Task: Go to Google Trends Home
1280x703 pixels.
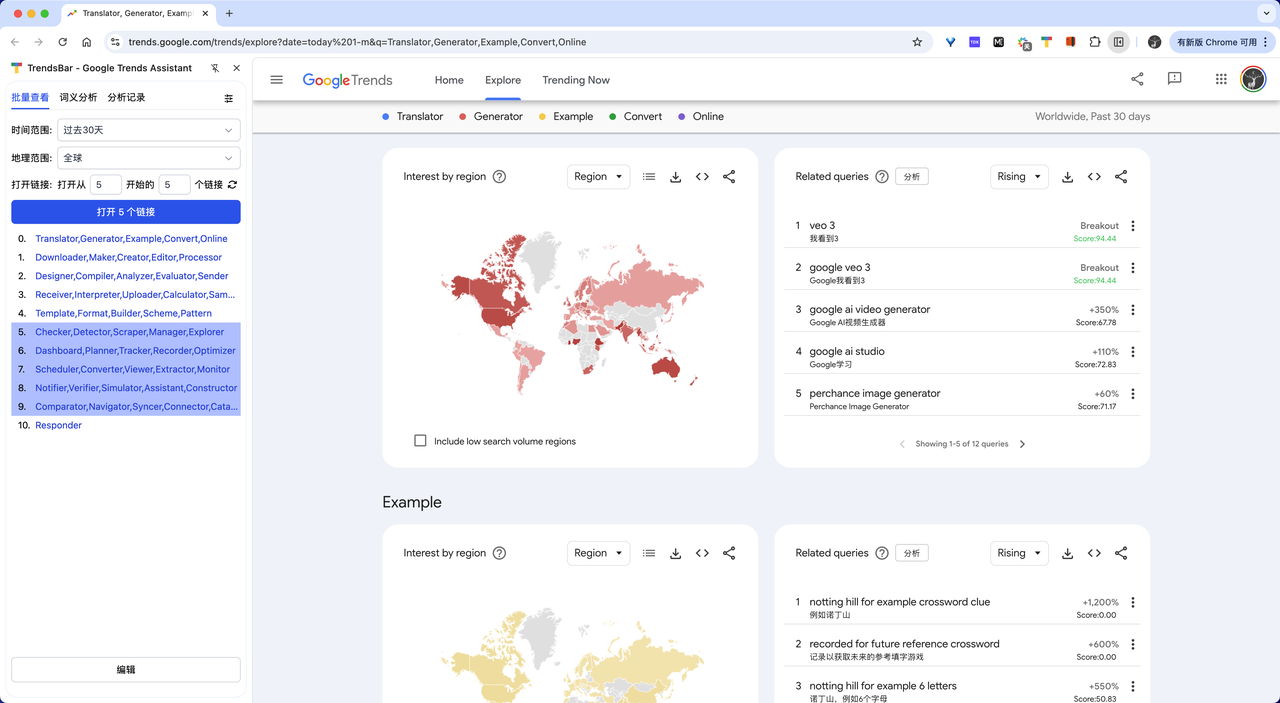Action: tap(449, 80)
